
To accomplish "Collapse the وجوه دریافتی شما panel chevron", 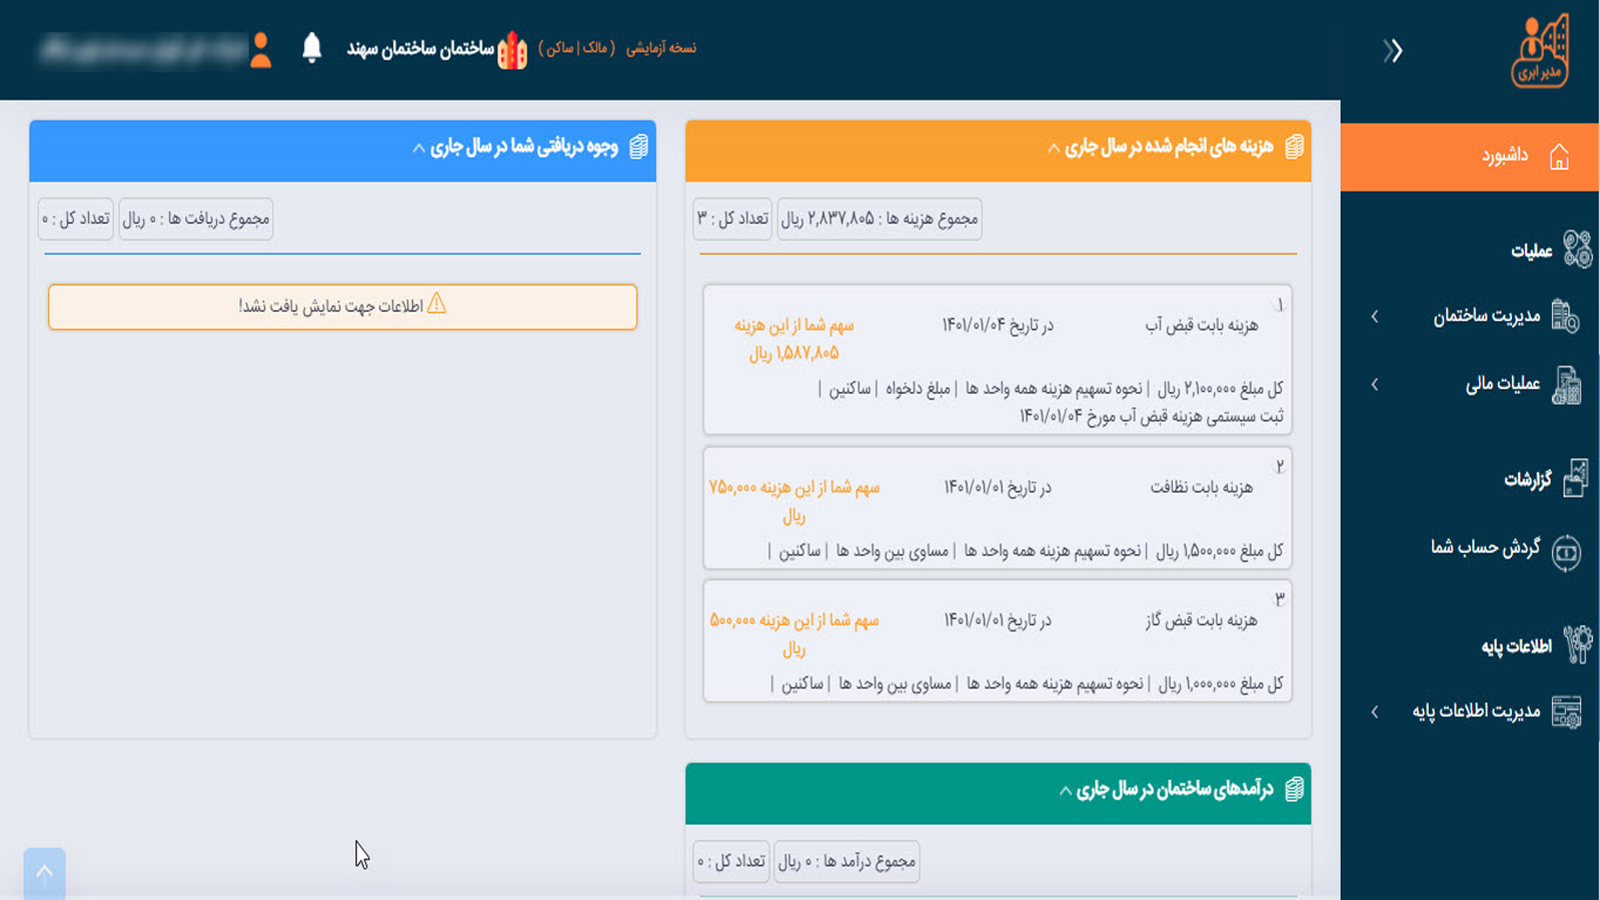I will click(418, 149).
